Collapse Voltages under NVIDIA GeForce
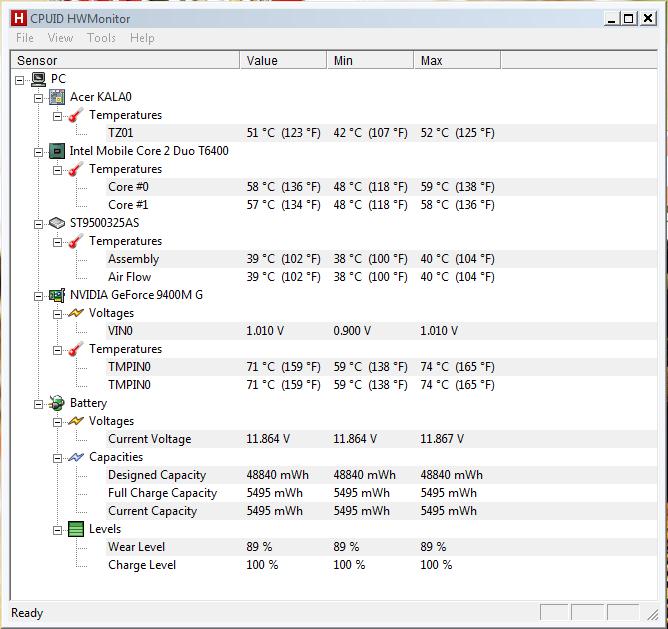The height and width of the screenshot is (629, 668). click(57, 314)
